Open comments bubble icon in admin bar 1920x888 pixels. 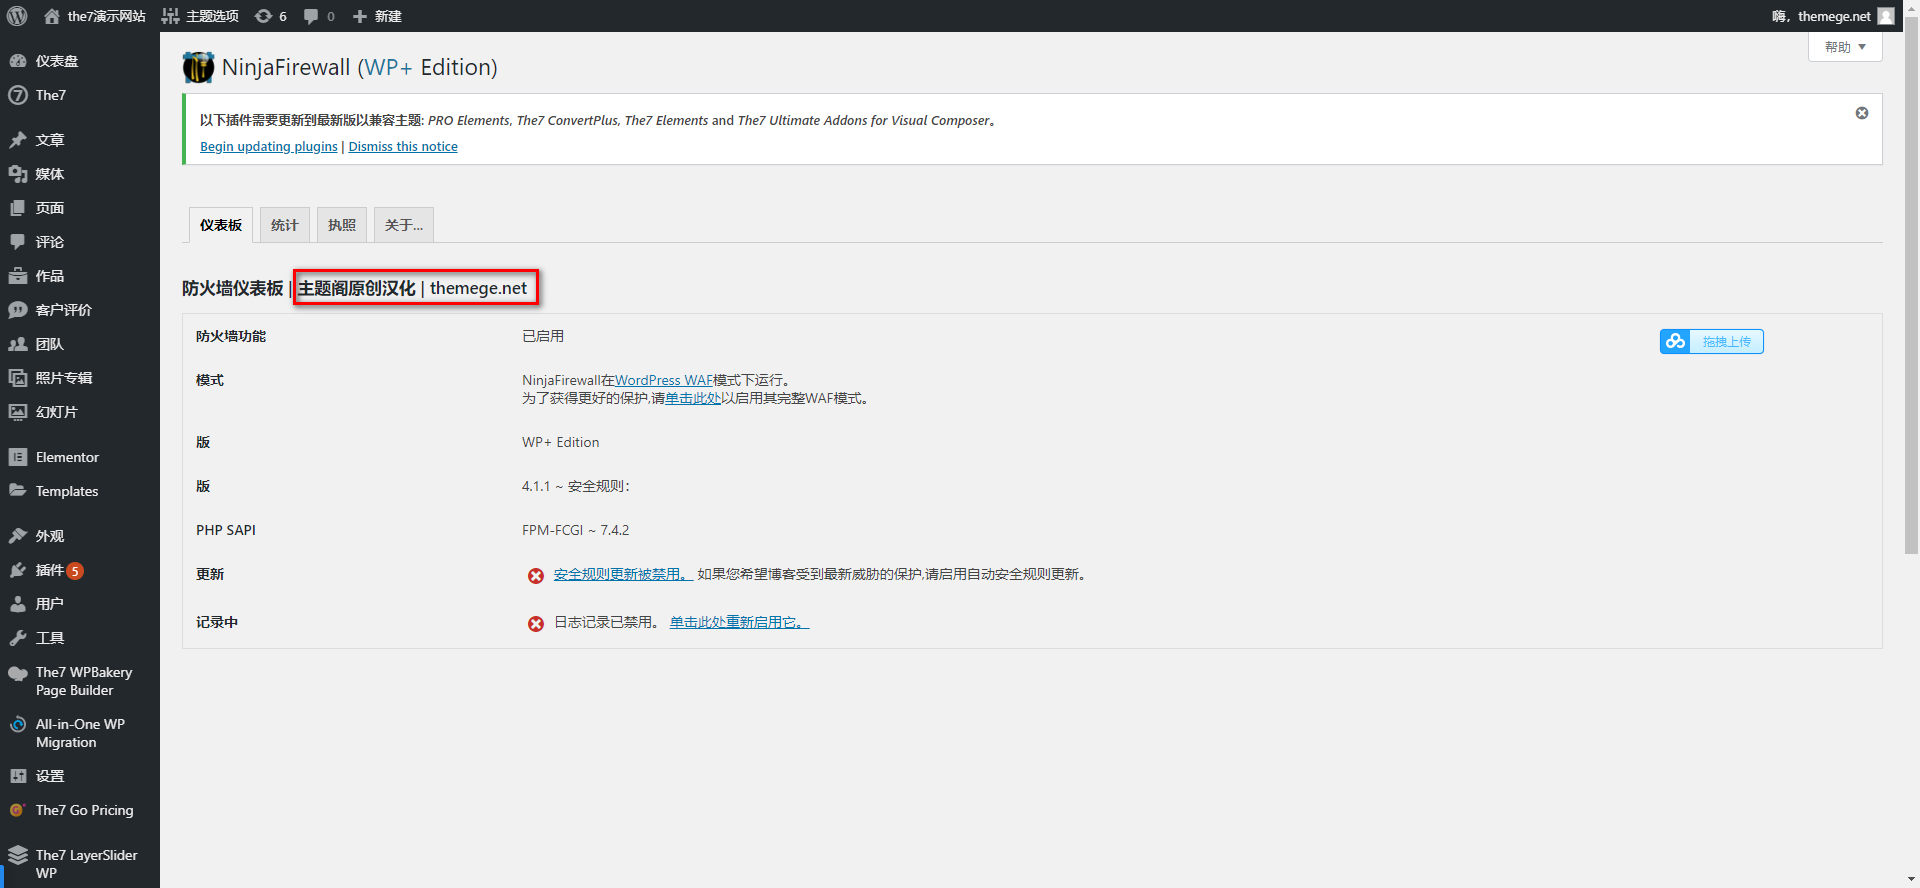311,16
